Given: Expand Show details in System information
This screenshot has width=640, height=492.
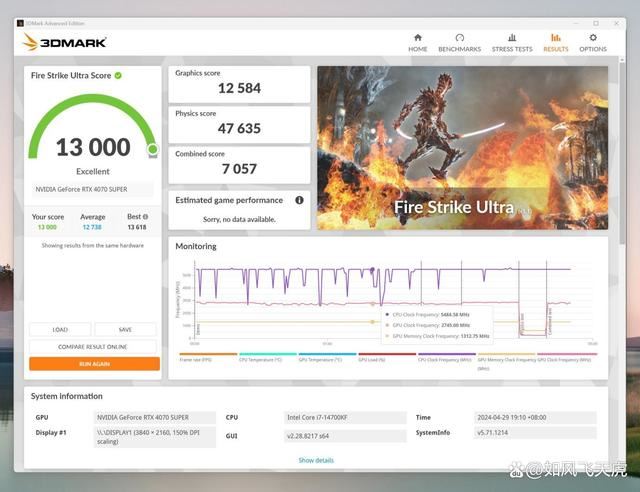Looking at the screenshot, I should tap(316, 460).
